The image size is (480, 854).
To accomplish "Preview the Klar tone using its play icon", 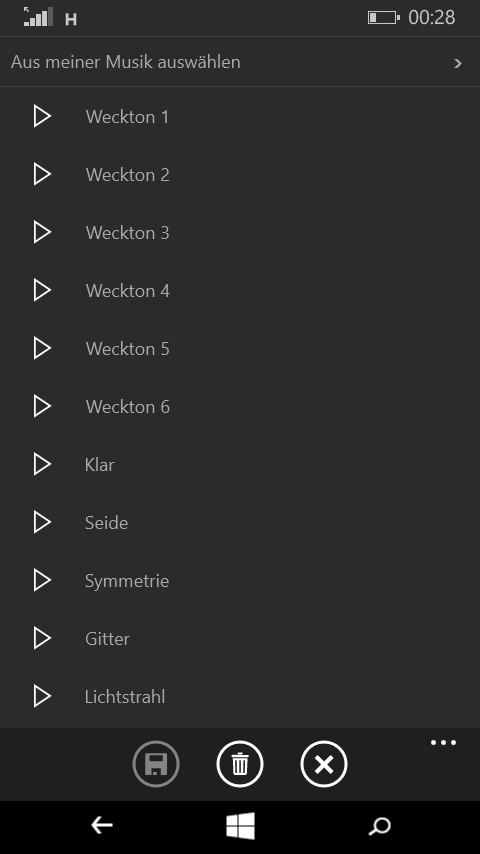I will [42, 465].
